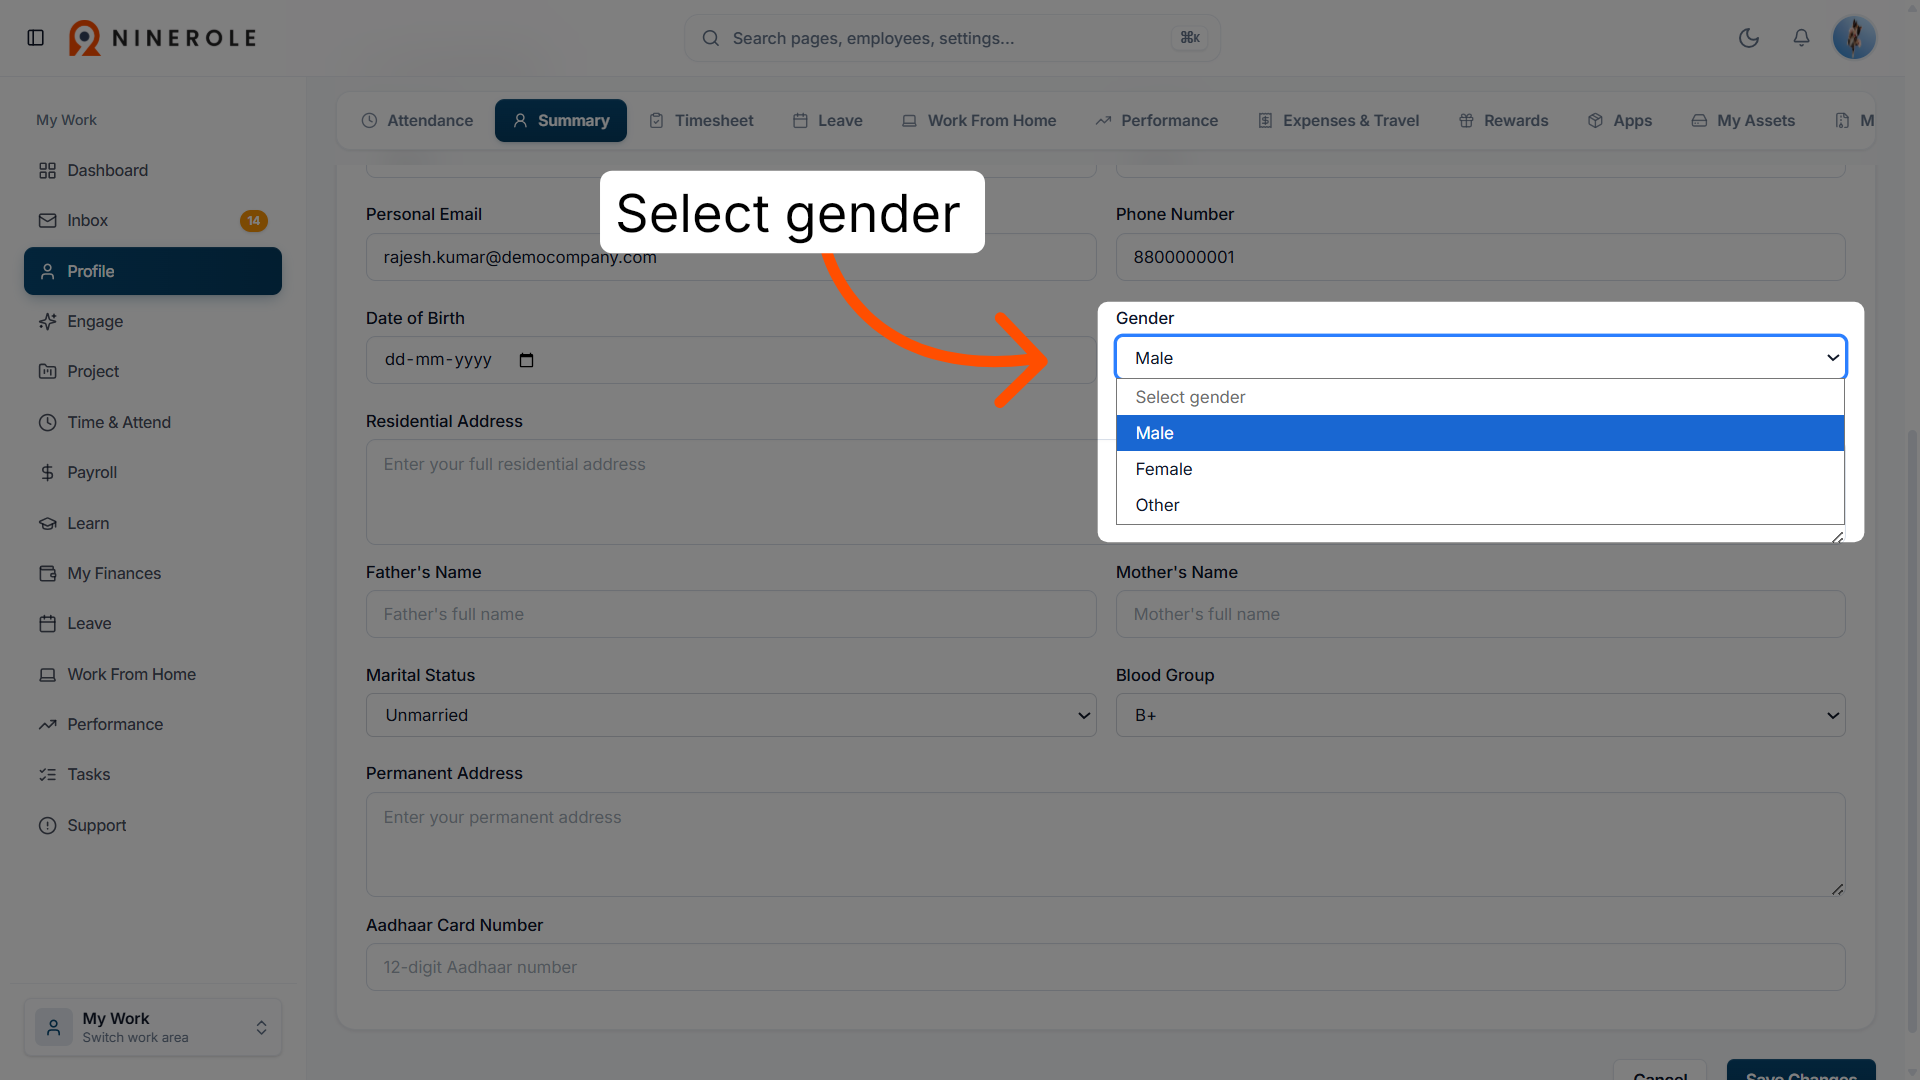Open the Expenses & Travel tab
Image resolution: width=1920 pixels, height=1080 pixels.
coord(1338,120)
